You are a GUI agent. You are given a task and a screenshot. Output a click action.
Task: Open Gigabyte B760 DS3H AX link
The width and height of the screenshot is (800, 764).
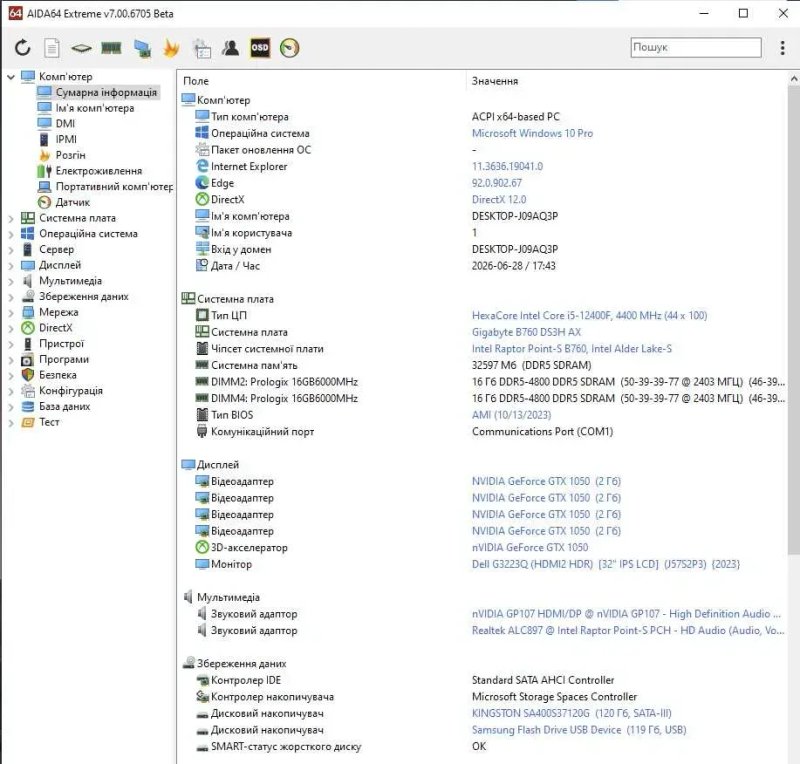(x=526, y=332)
